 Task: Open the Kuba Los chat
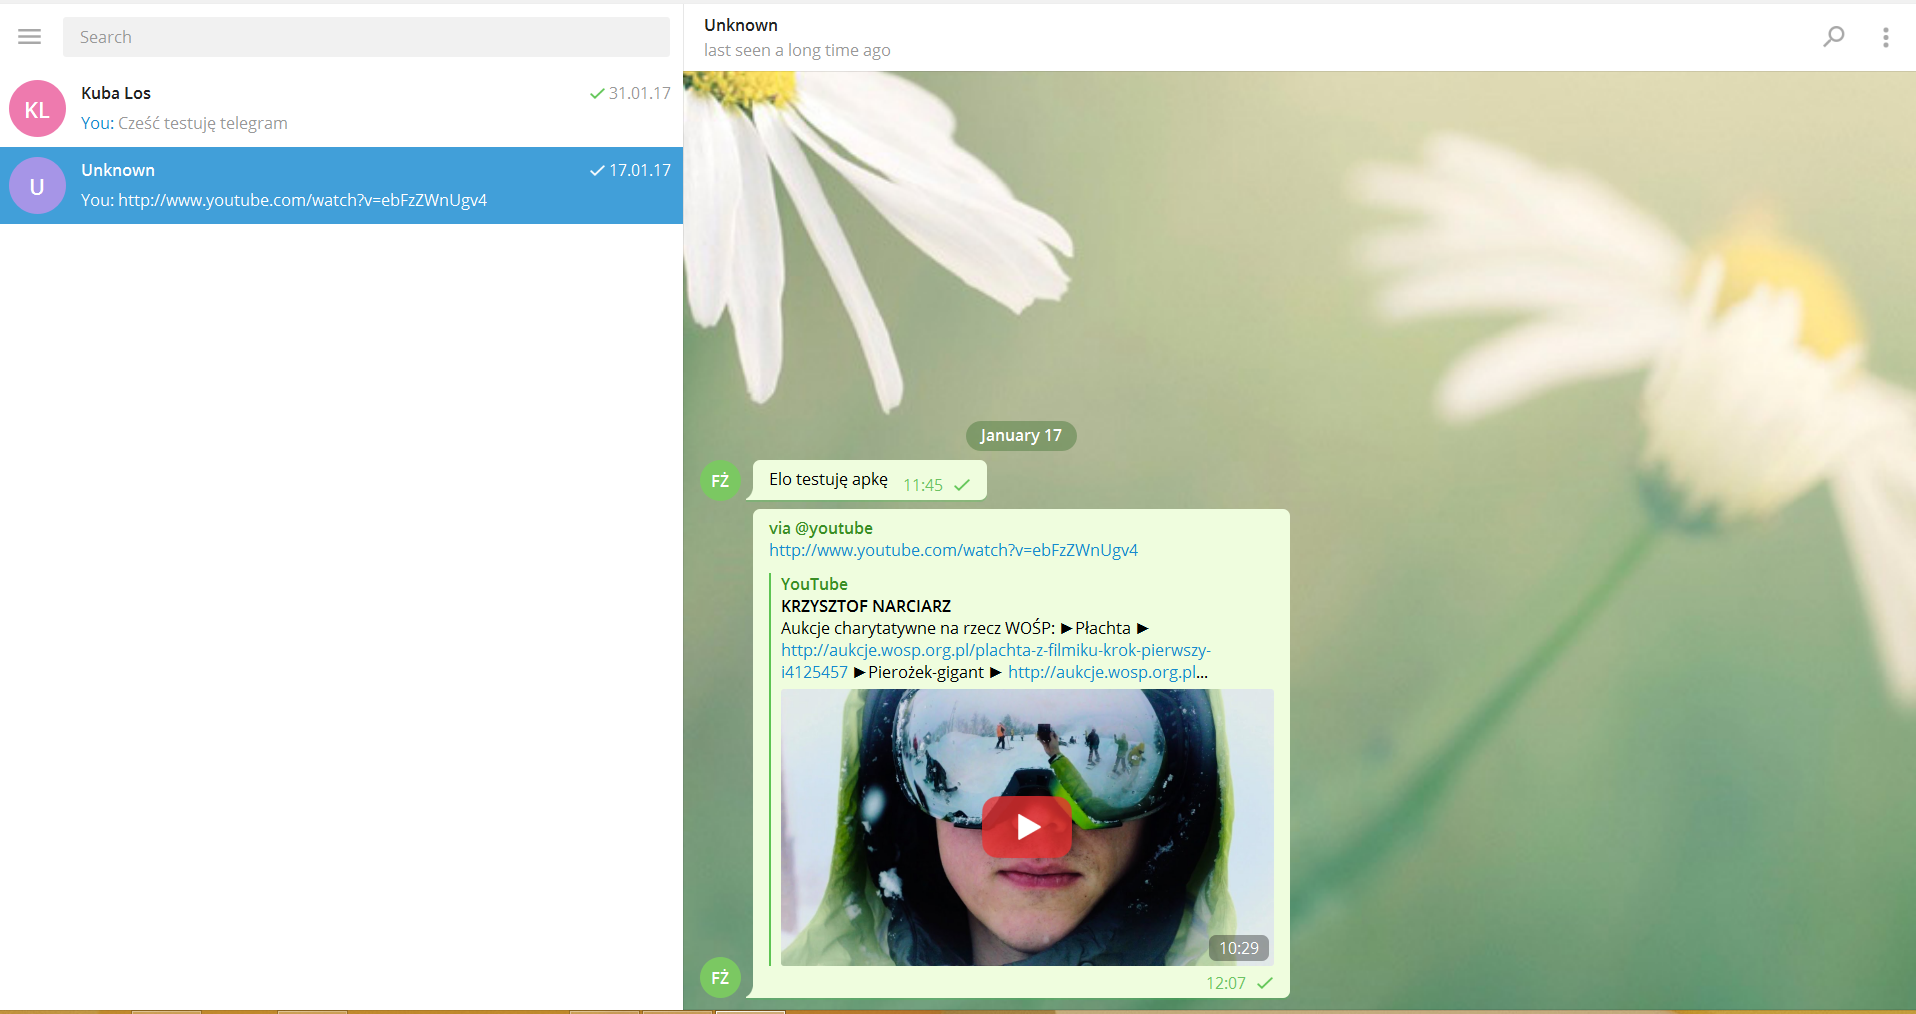341,108
